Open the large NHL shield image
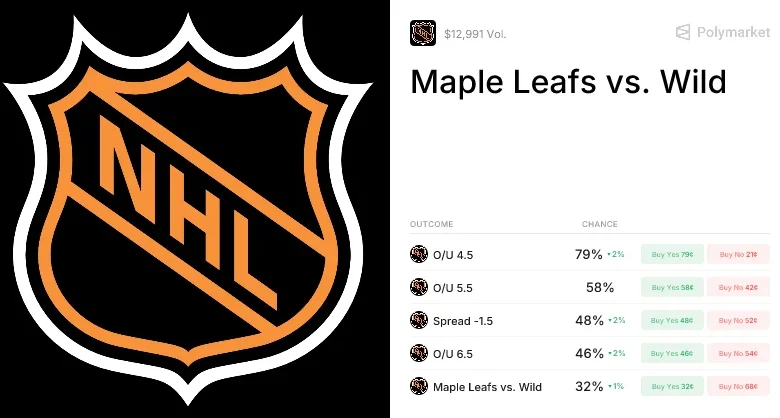780x418 pixels. tap(194, 208)
